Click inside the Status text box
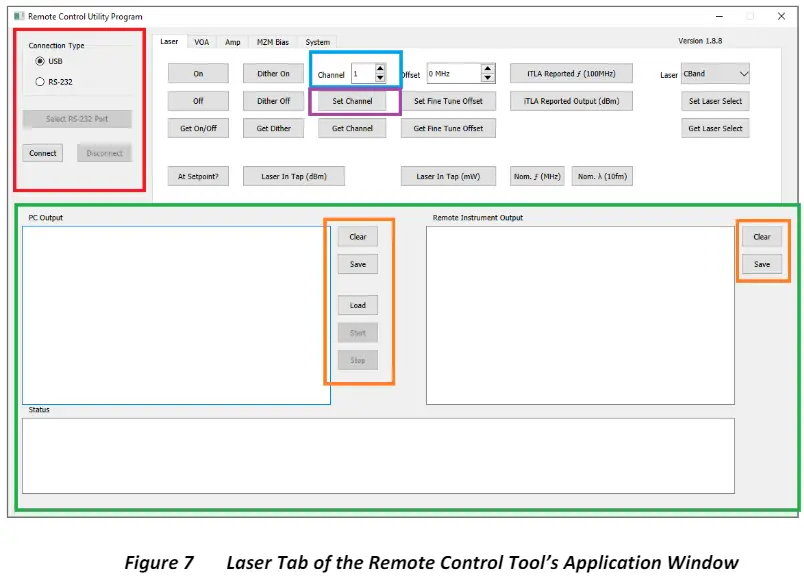The height and width of the screenshot is (582, 804). [x=378, y=456]
